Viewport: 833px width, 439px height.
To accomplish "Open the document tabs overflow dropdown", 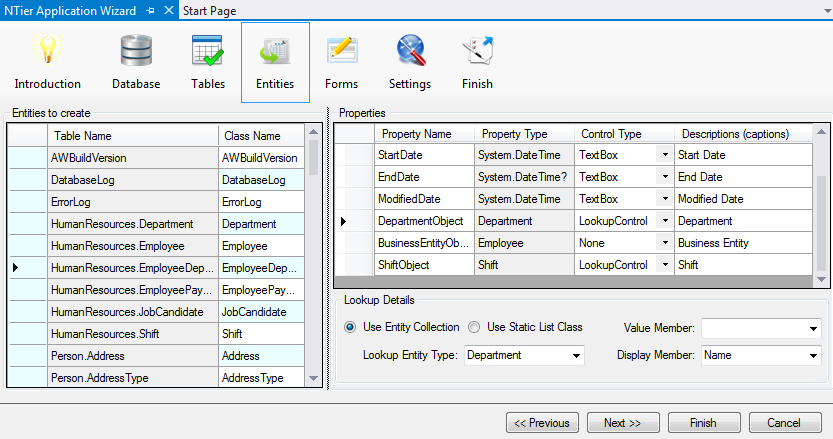I will pos(827,11).
